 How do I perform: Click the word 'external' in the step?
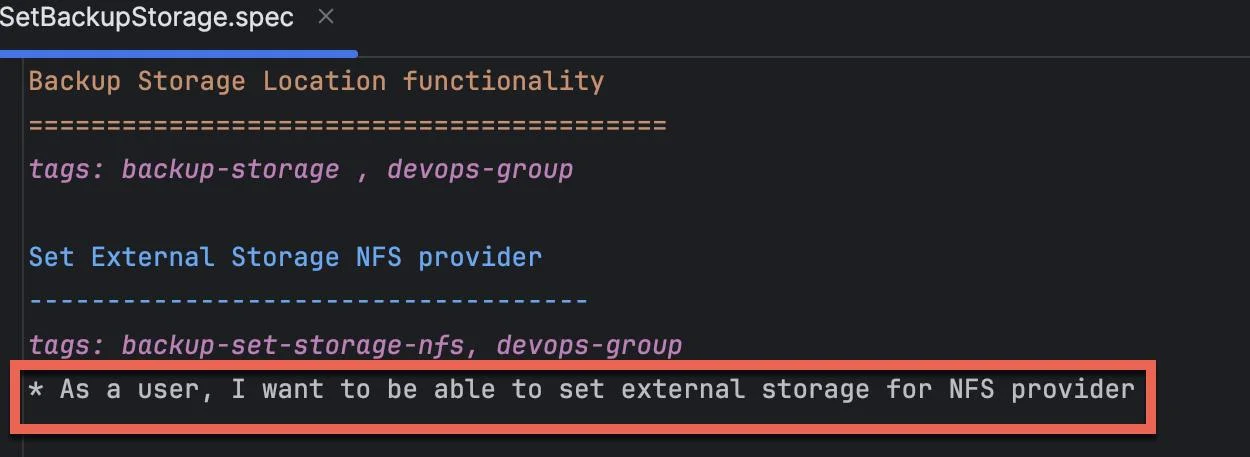click(683, 389)
